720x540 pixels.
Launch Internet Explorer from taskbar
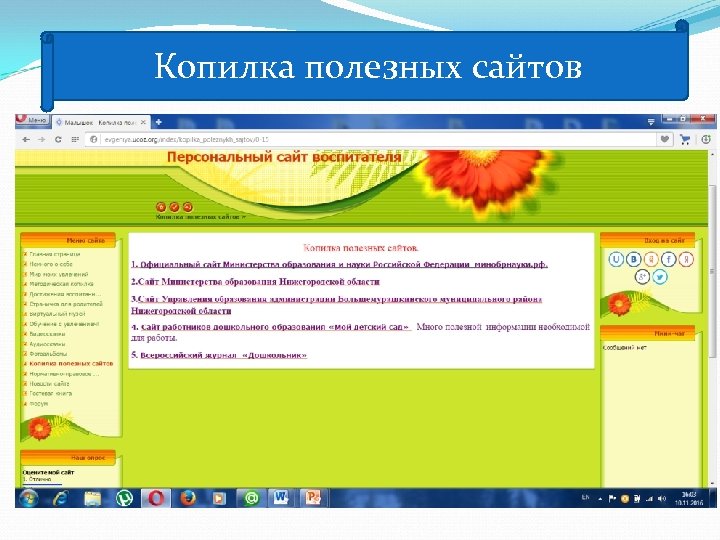60,498
